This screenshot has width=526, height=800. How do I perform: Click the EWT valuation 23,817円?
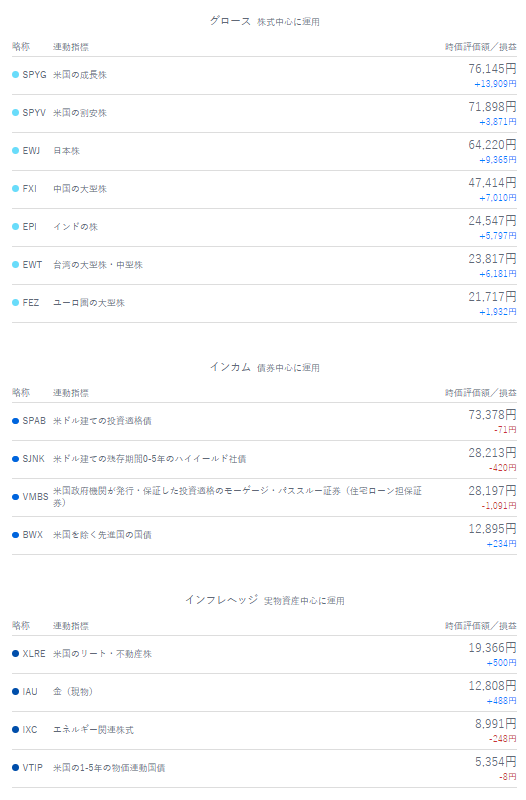point(492,259)
